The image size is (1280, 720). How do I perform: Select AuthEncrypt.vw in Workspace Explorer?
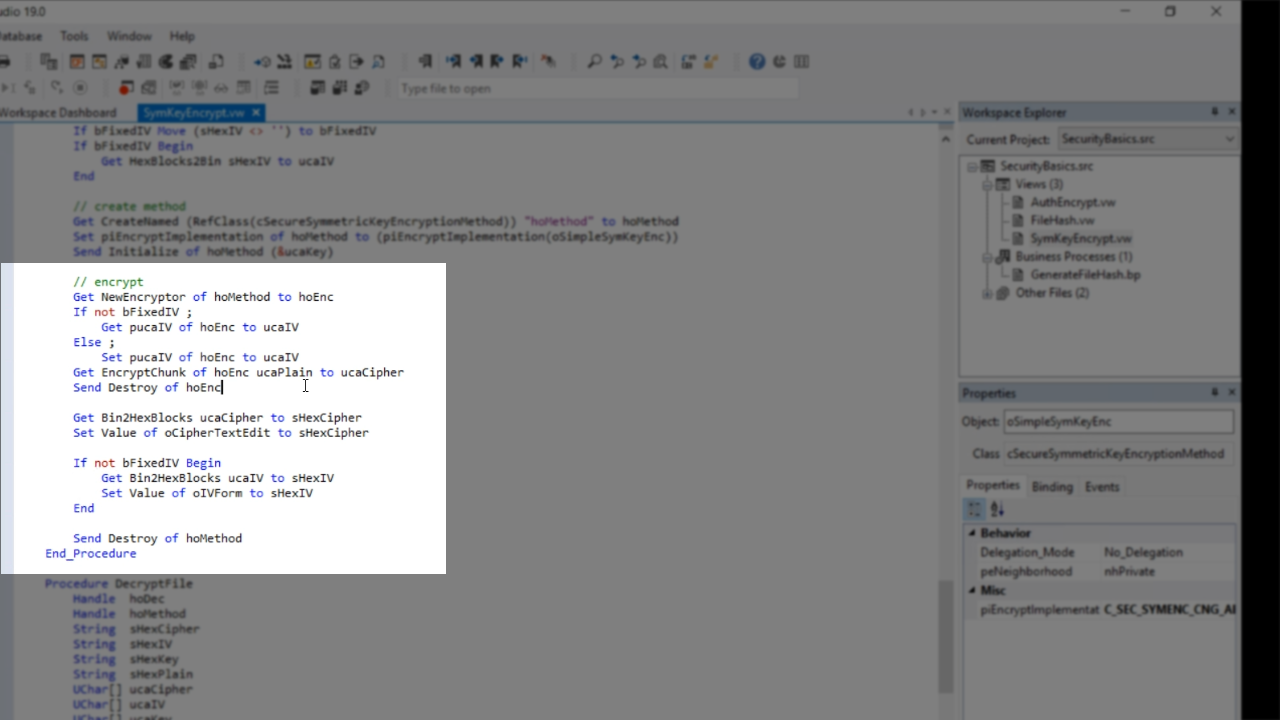coord(1072,202)
